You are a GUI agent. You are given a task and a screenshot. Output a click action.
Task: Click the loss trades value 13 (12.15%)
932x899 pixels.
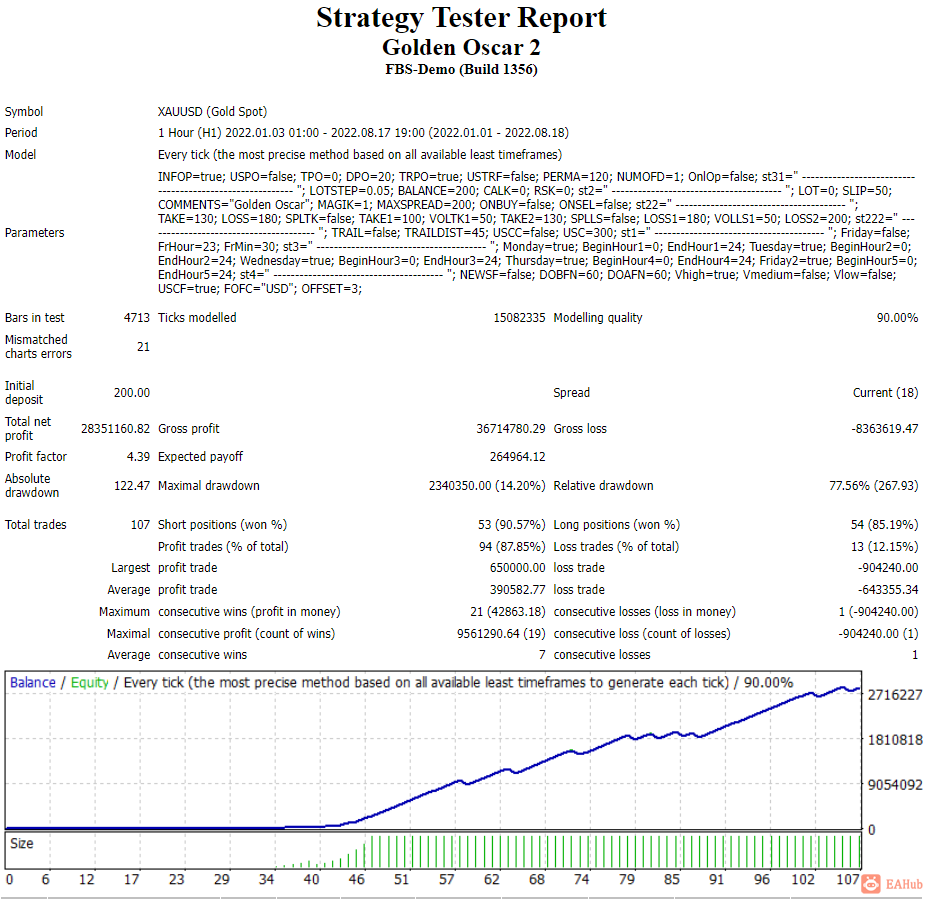click(884, 546)
